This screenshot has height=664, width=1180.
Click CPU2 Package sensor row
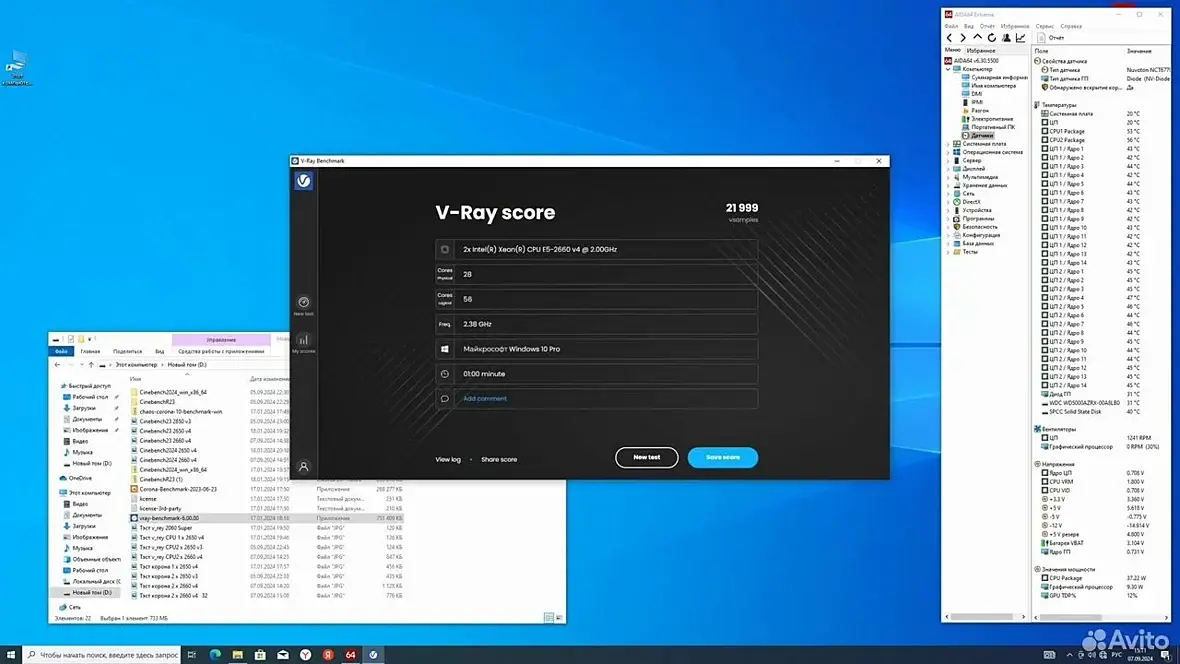coord(1100,140)
